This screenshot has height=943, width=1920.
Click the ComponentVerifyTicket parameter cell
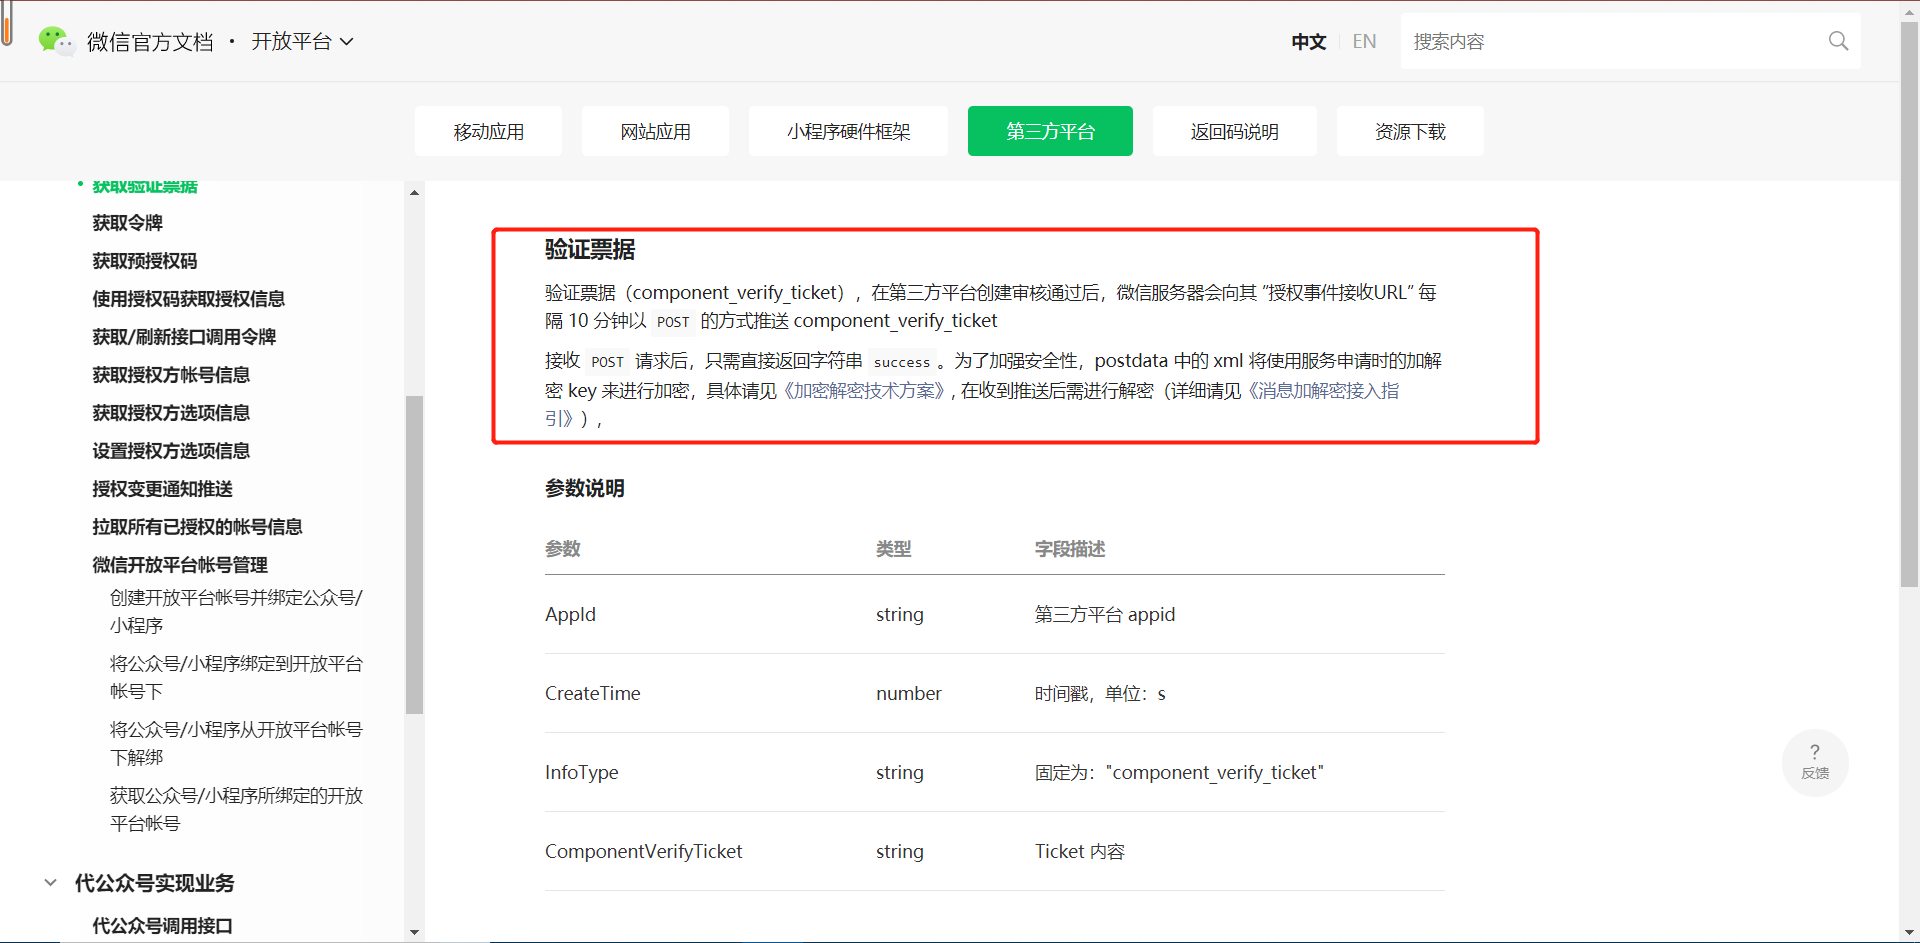click(x=643, y=851)
